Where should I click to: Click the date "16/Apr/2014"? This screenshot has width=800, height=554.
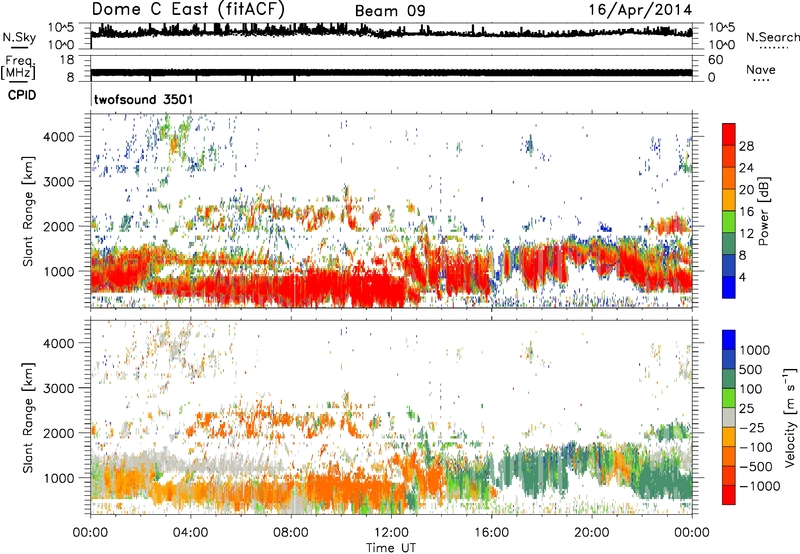[x=641, y=10]
